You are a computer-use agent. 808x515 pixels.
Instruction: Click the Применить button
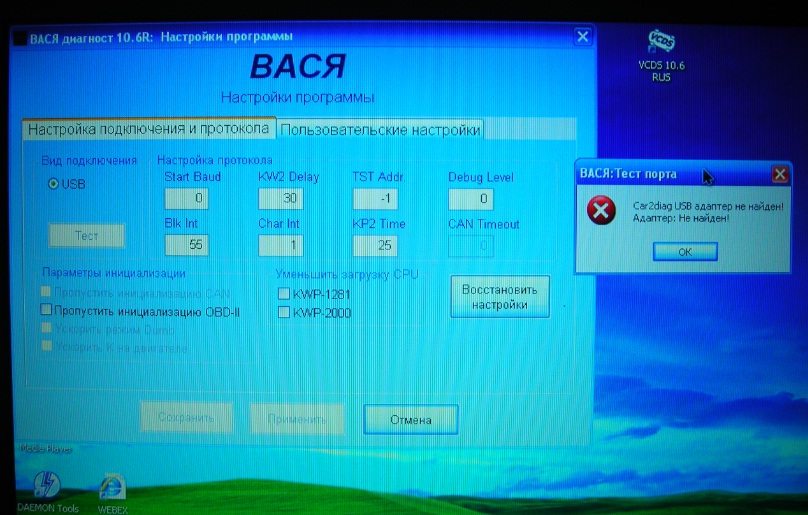297,419
